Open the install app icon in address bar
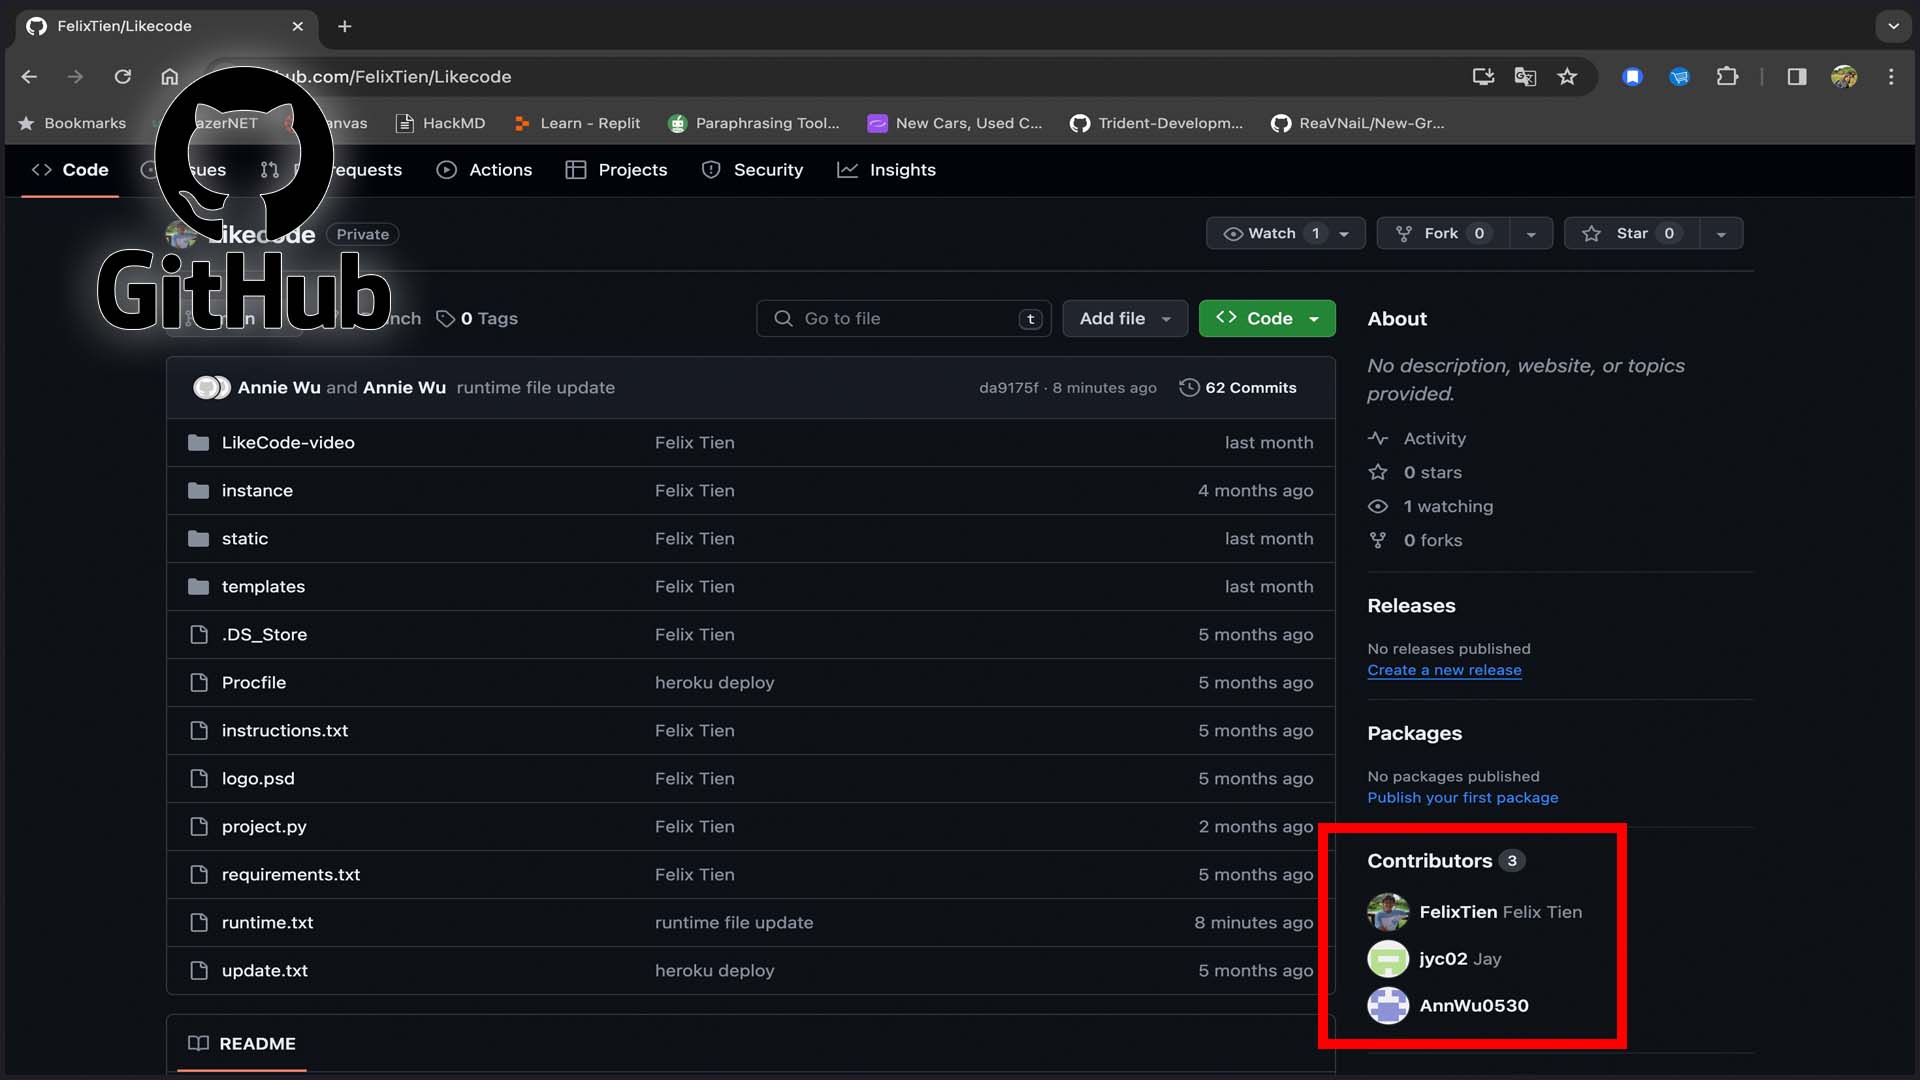The image size is (1920, 1080). (x=1483, y=77)
